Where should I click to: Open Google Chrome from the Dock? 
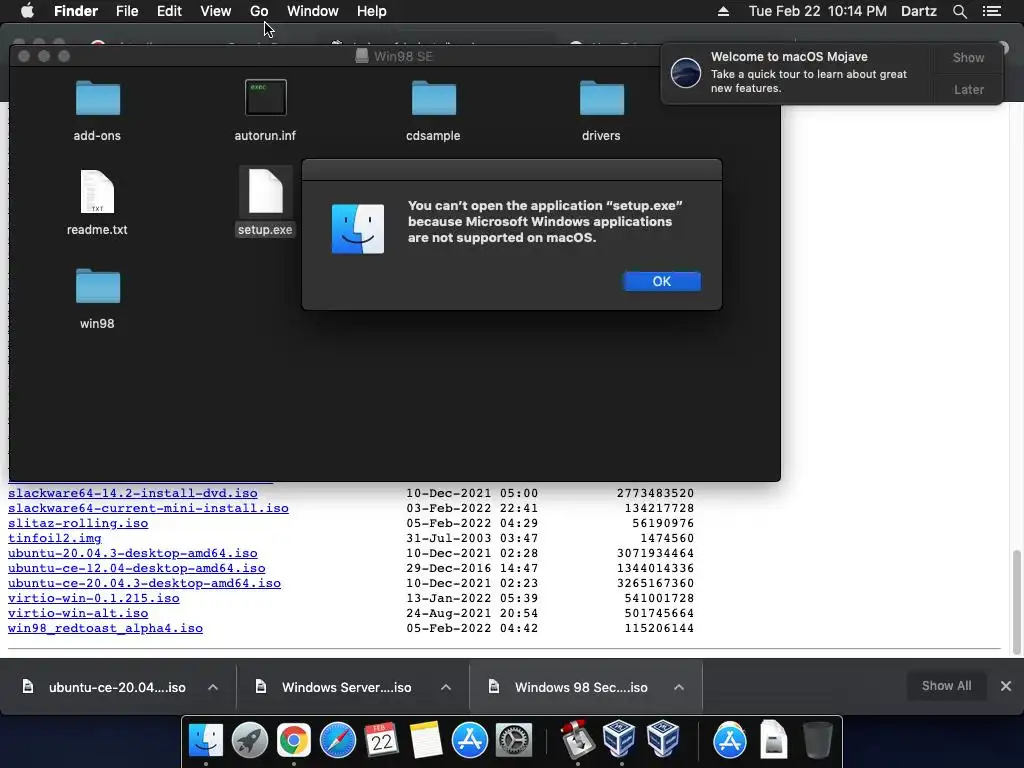point(294,740)
